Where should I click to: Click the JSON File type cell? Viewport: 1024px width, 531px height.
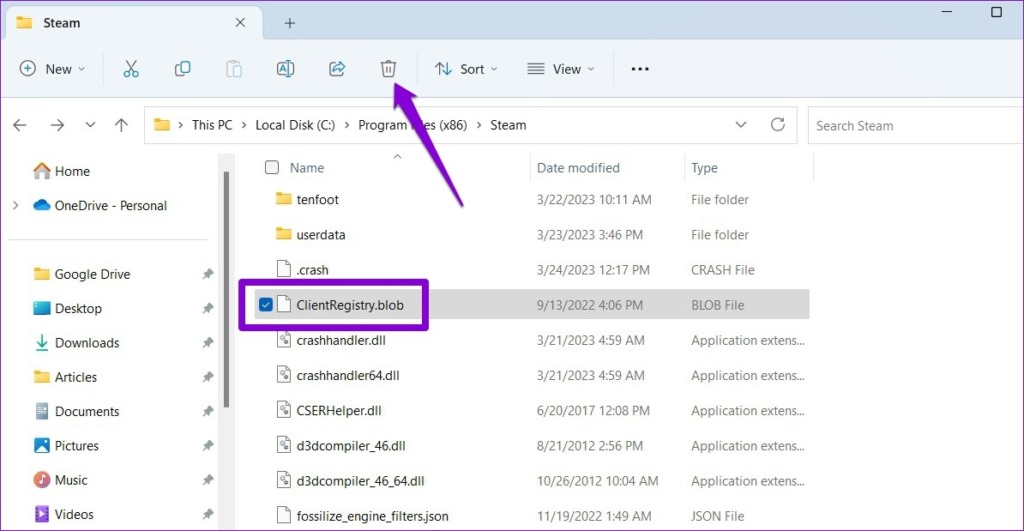click(x=717, y=516)
